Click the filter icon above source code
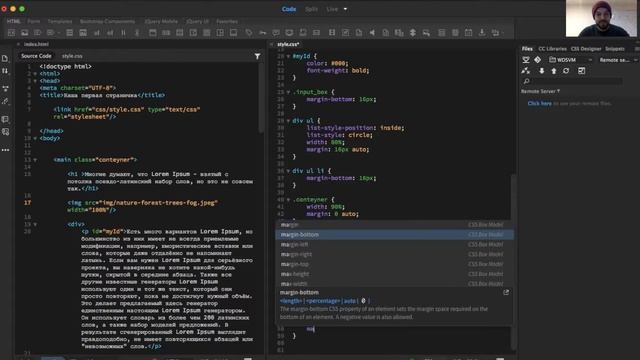The image size is (640, 360). click(257, 56)
